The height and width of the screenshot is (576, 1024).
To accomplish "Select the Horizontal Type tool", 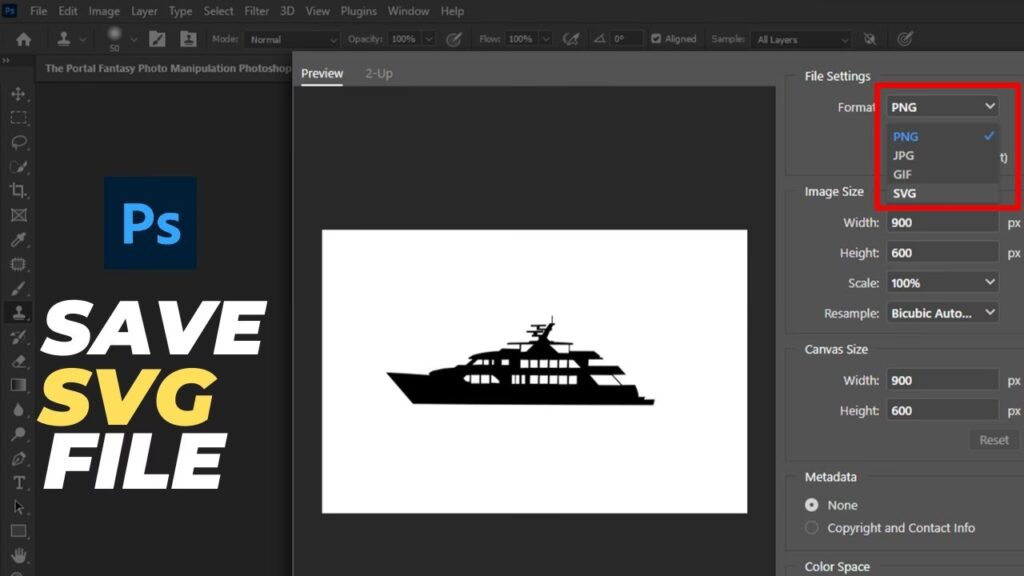I will [x=18, y=482].
